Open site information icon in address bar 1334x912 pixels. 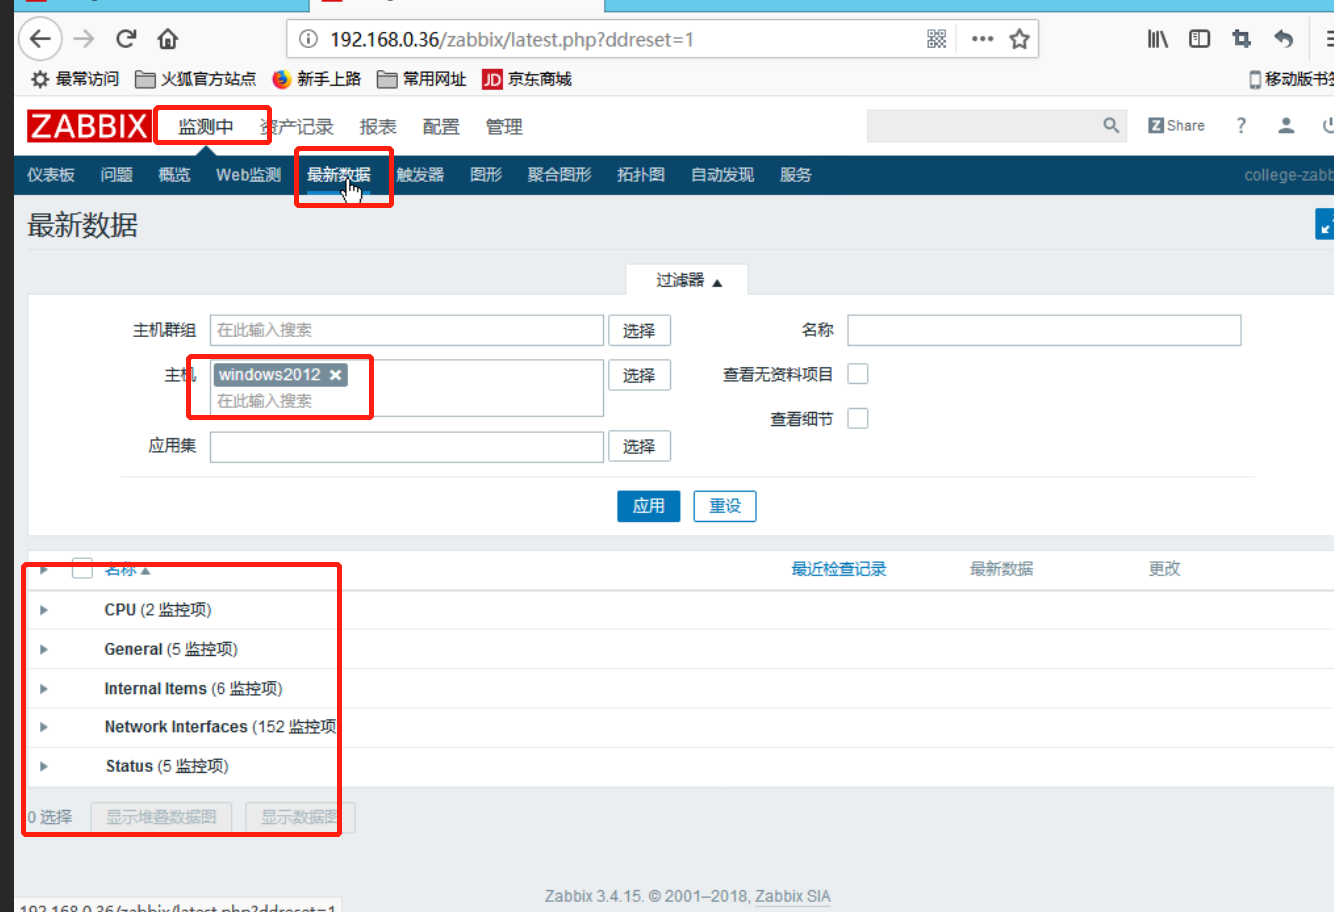(x=309, y=39)
